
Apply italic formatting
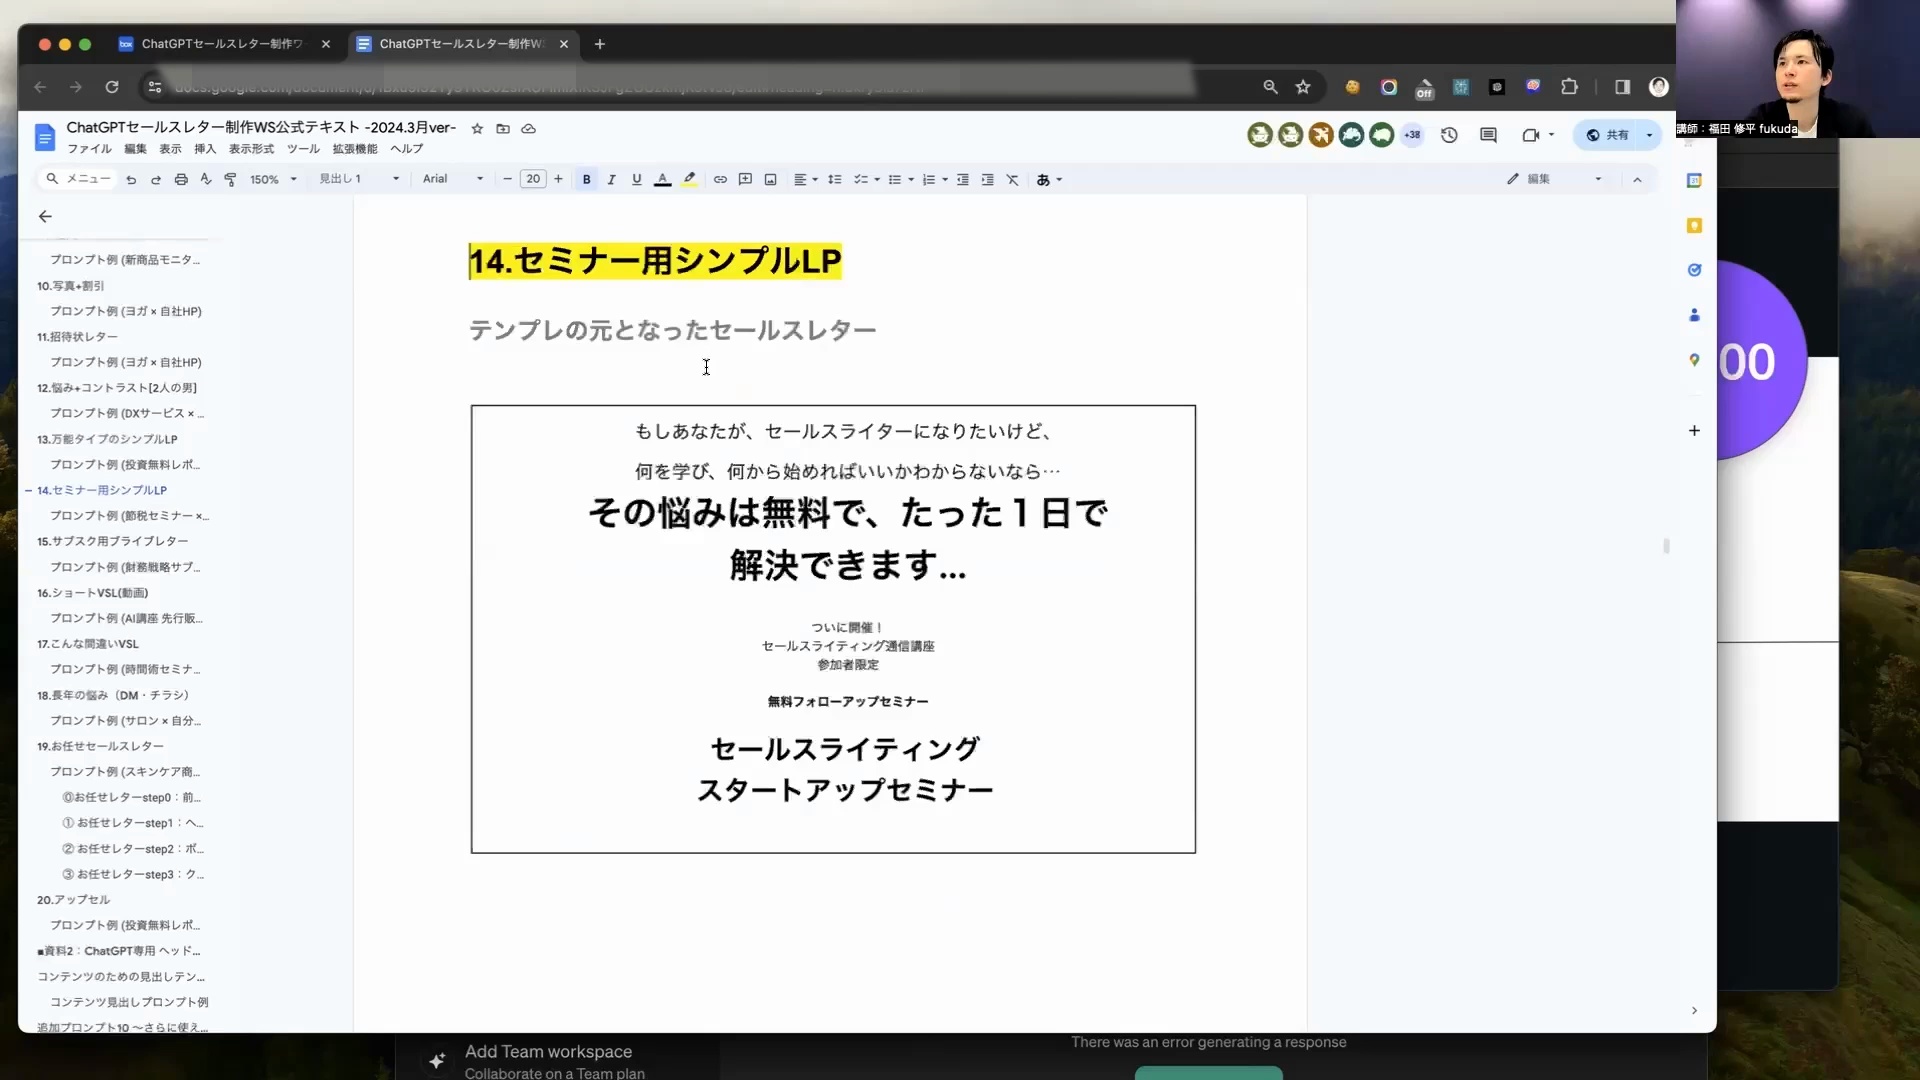click(611, 179)
